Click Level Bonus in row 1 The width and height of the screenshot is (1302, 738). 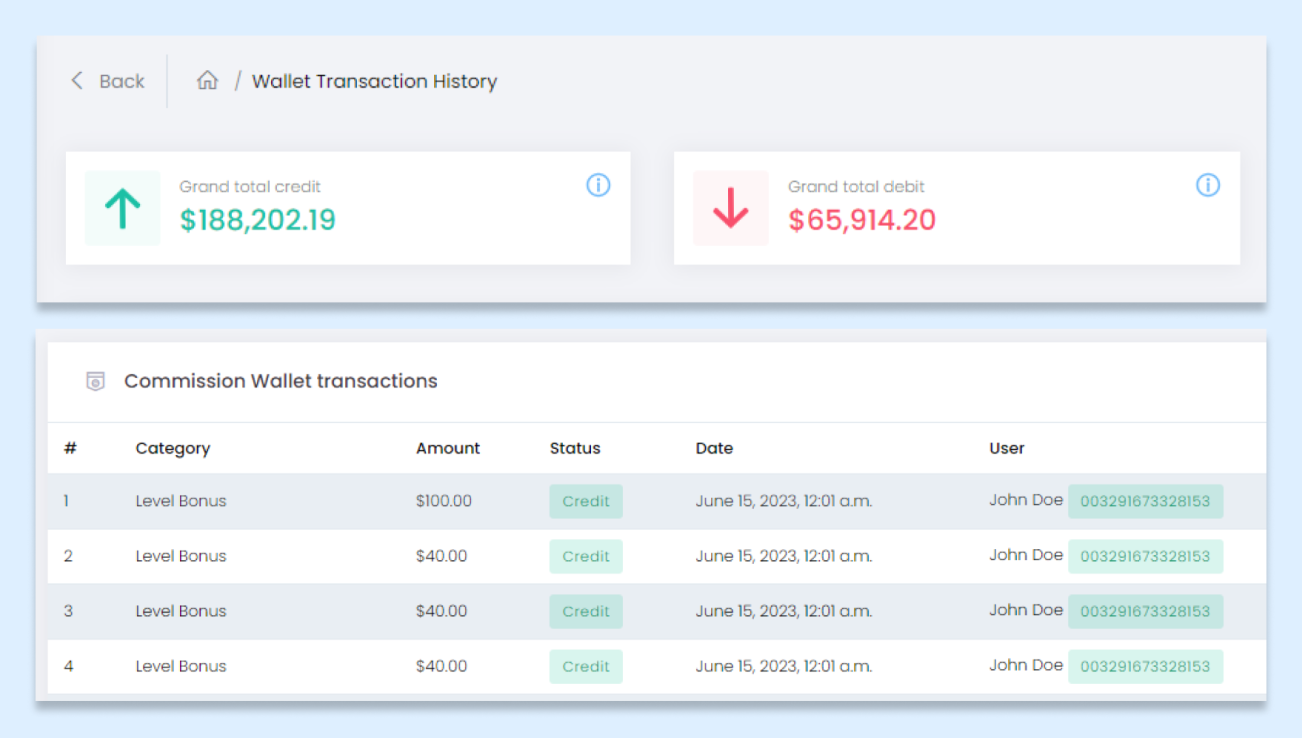point(181,501)
